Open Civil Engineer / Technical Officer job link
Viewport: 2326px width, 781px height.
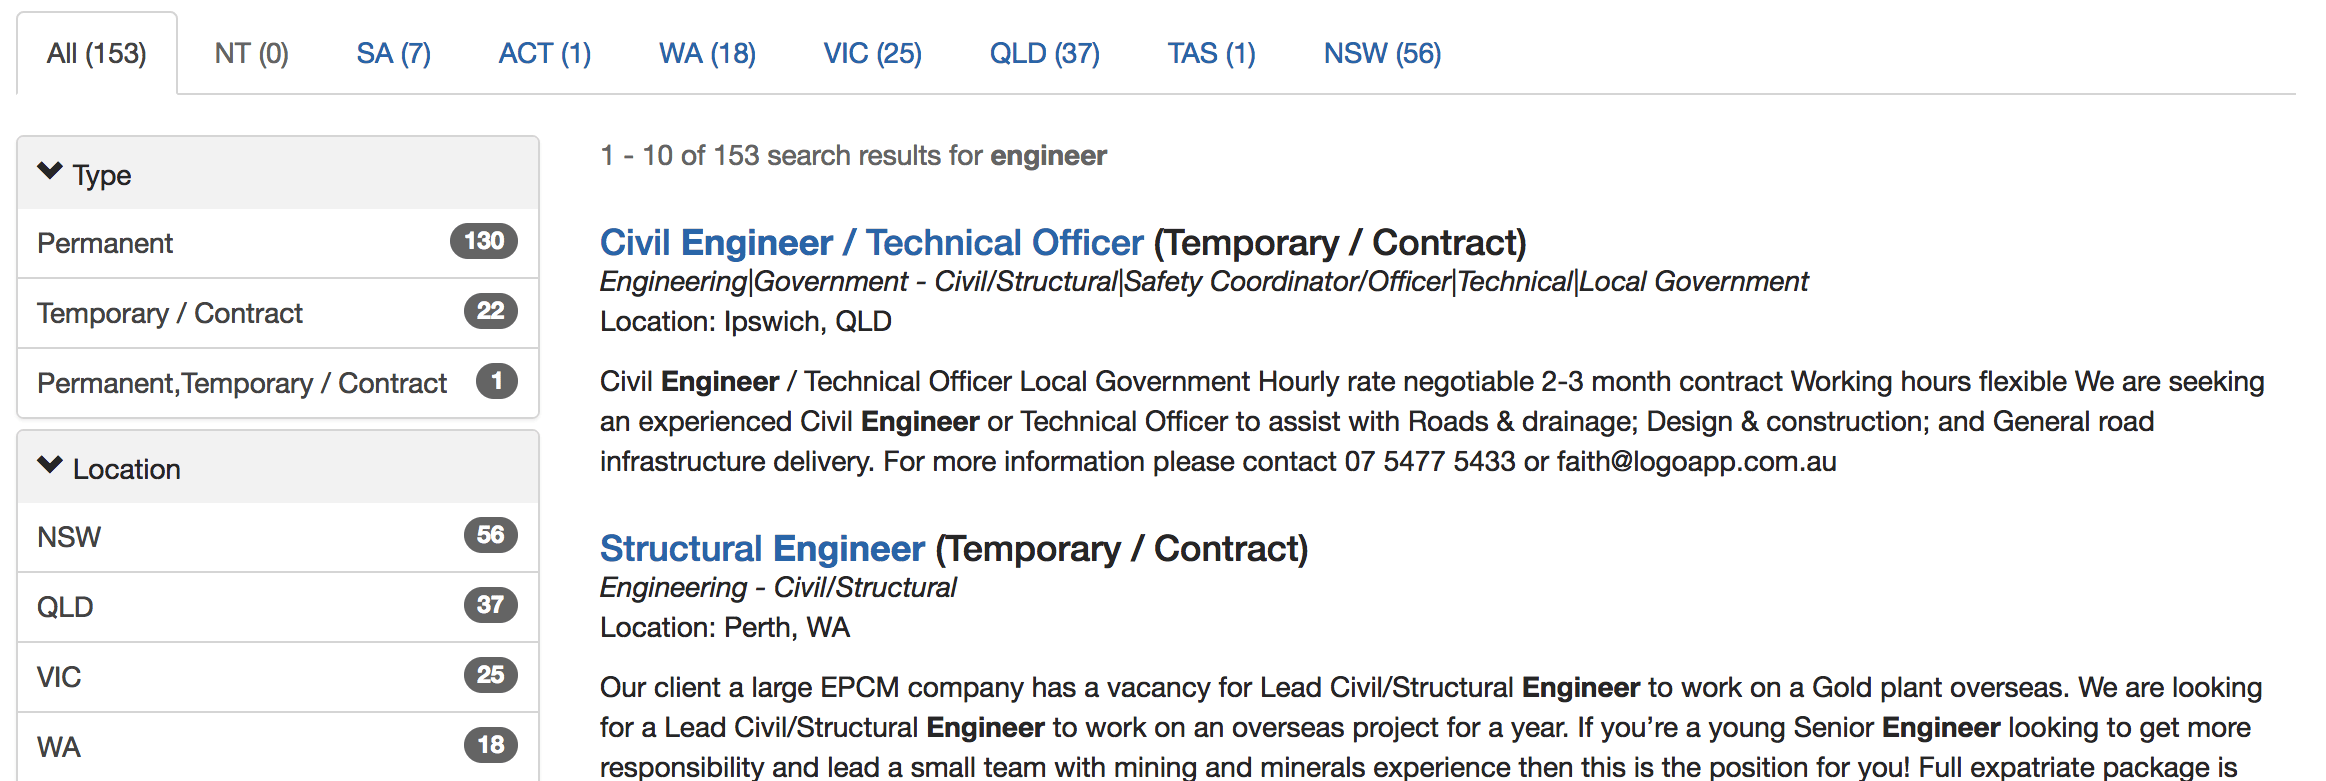pos(871,243)
